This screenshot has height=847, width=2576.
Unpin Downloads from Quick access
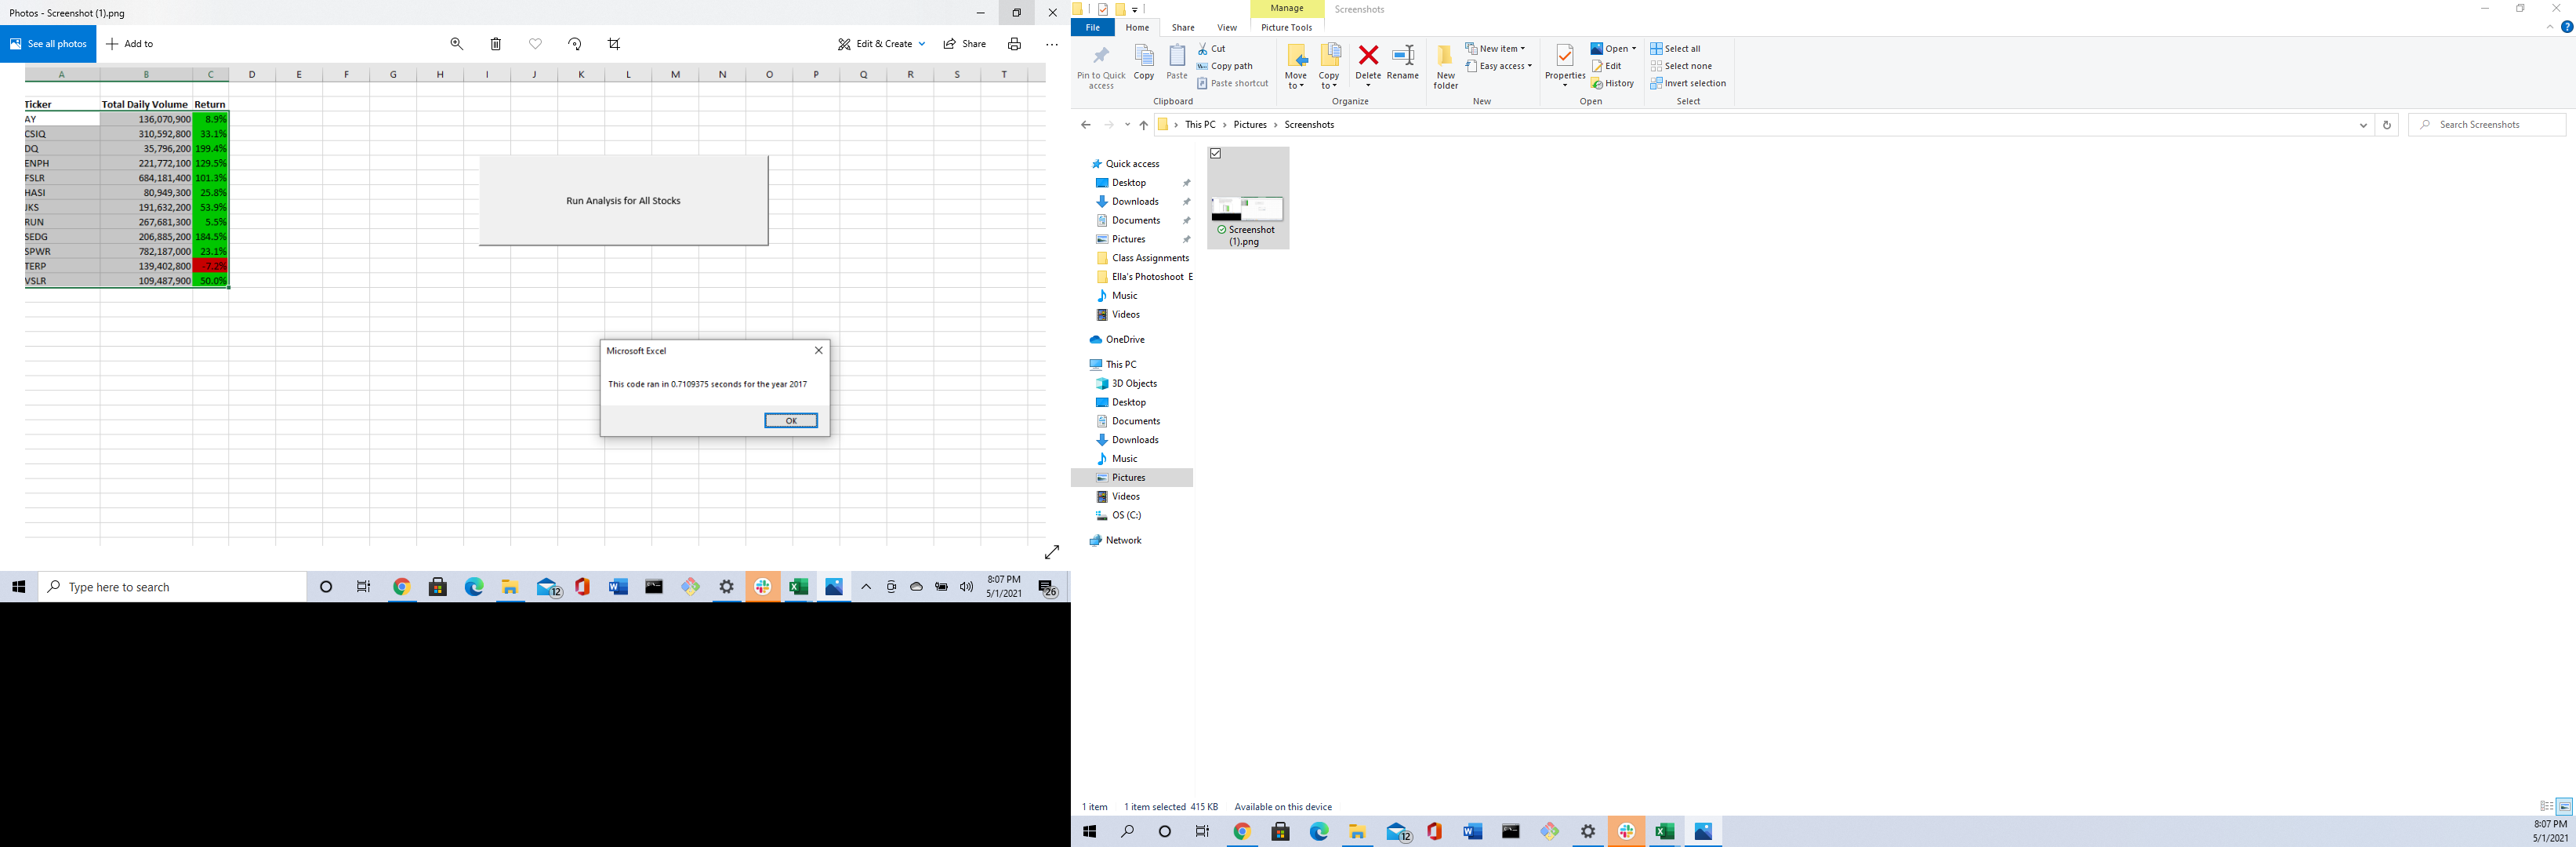click(x=1186, y=201)
